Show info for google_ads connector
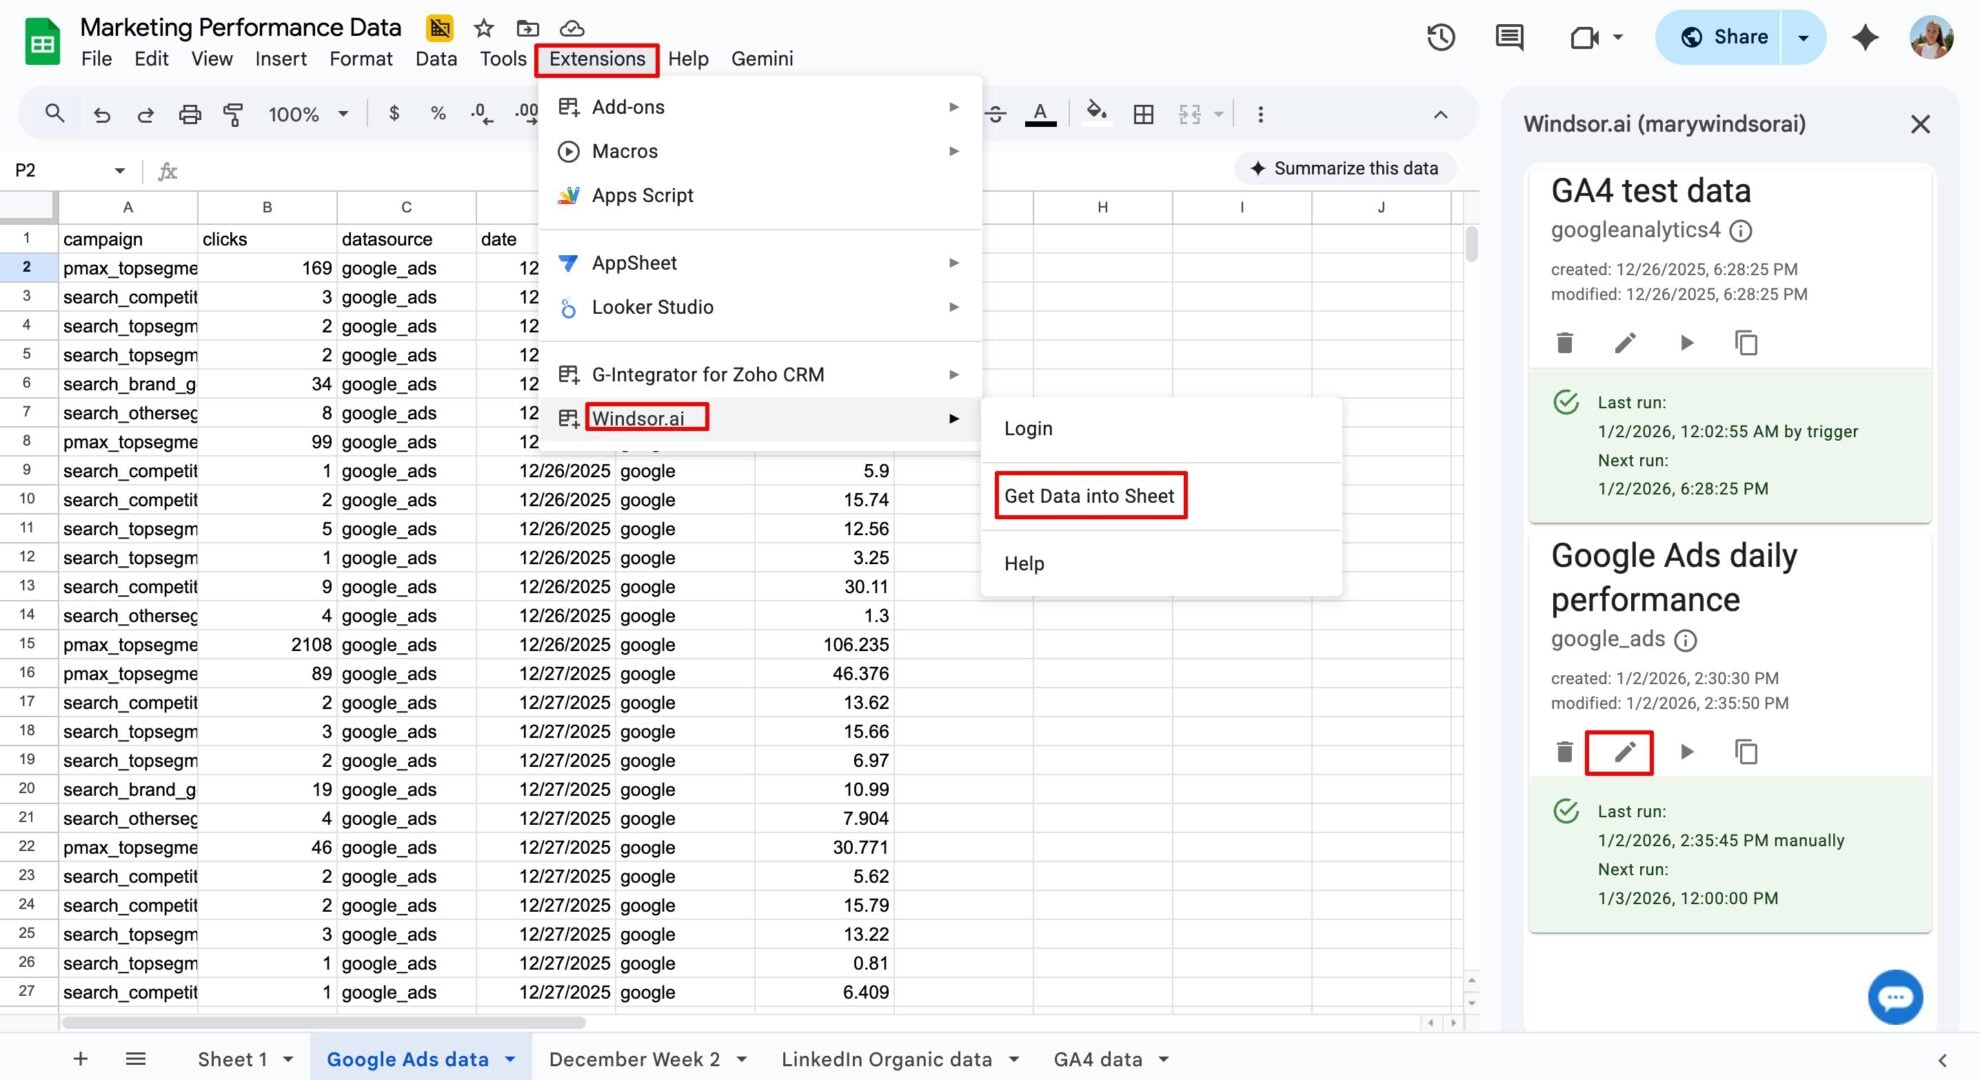 (x=1686, y=641)
